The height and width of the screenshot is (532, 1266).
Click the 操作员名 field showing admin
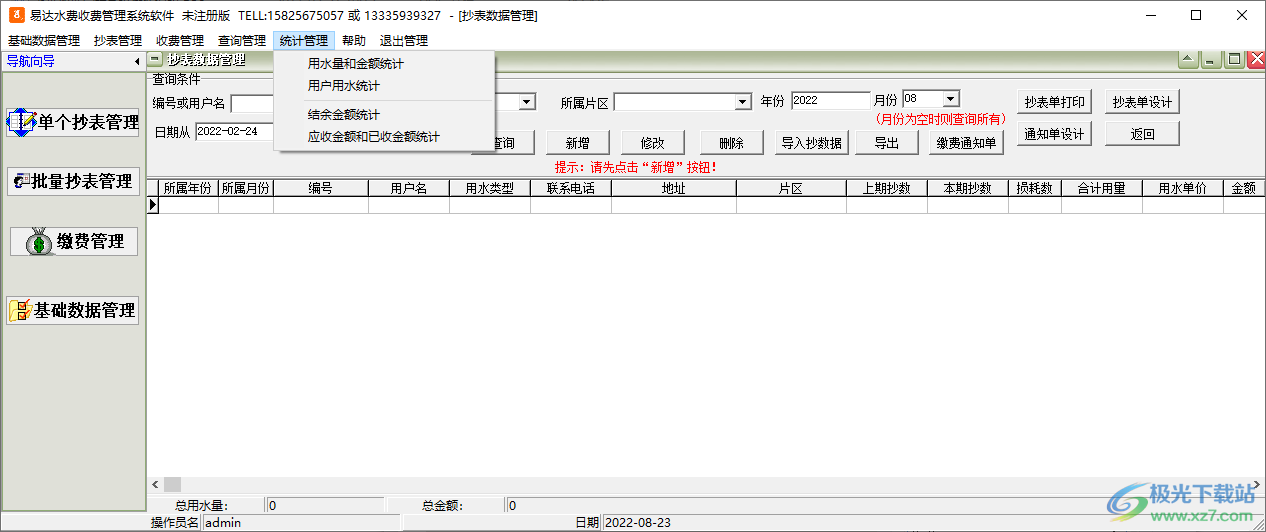(x=301, y=522)
